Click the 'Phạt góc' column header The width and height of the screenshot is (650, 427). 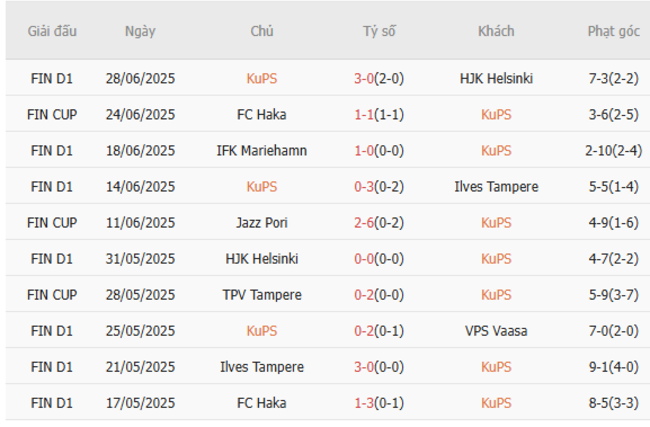(x=613, y=31)
